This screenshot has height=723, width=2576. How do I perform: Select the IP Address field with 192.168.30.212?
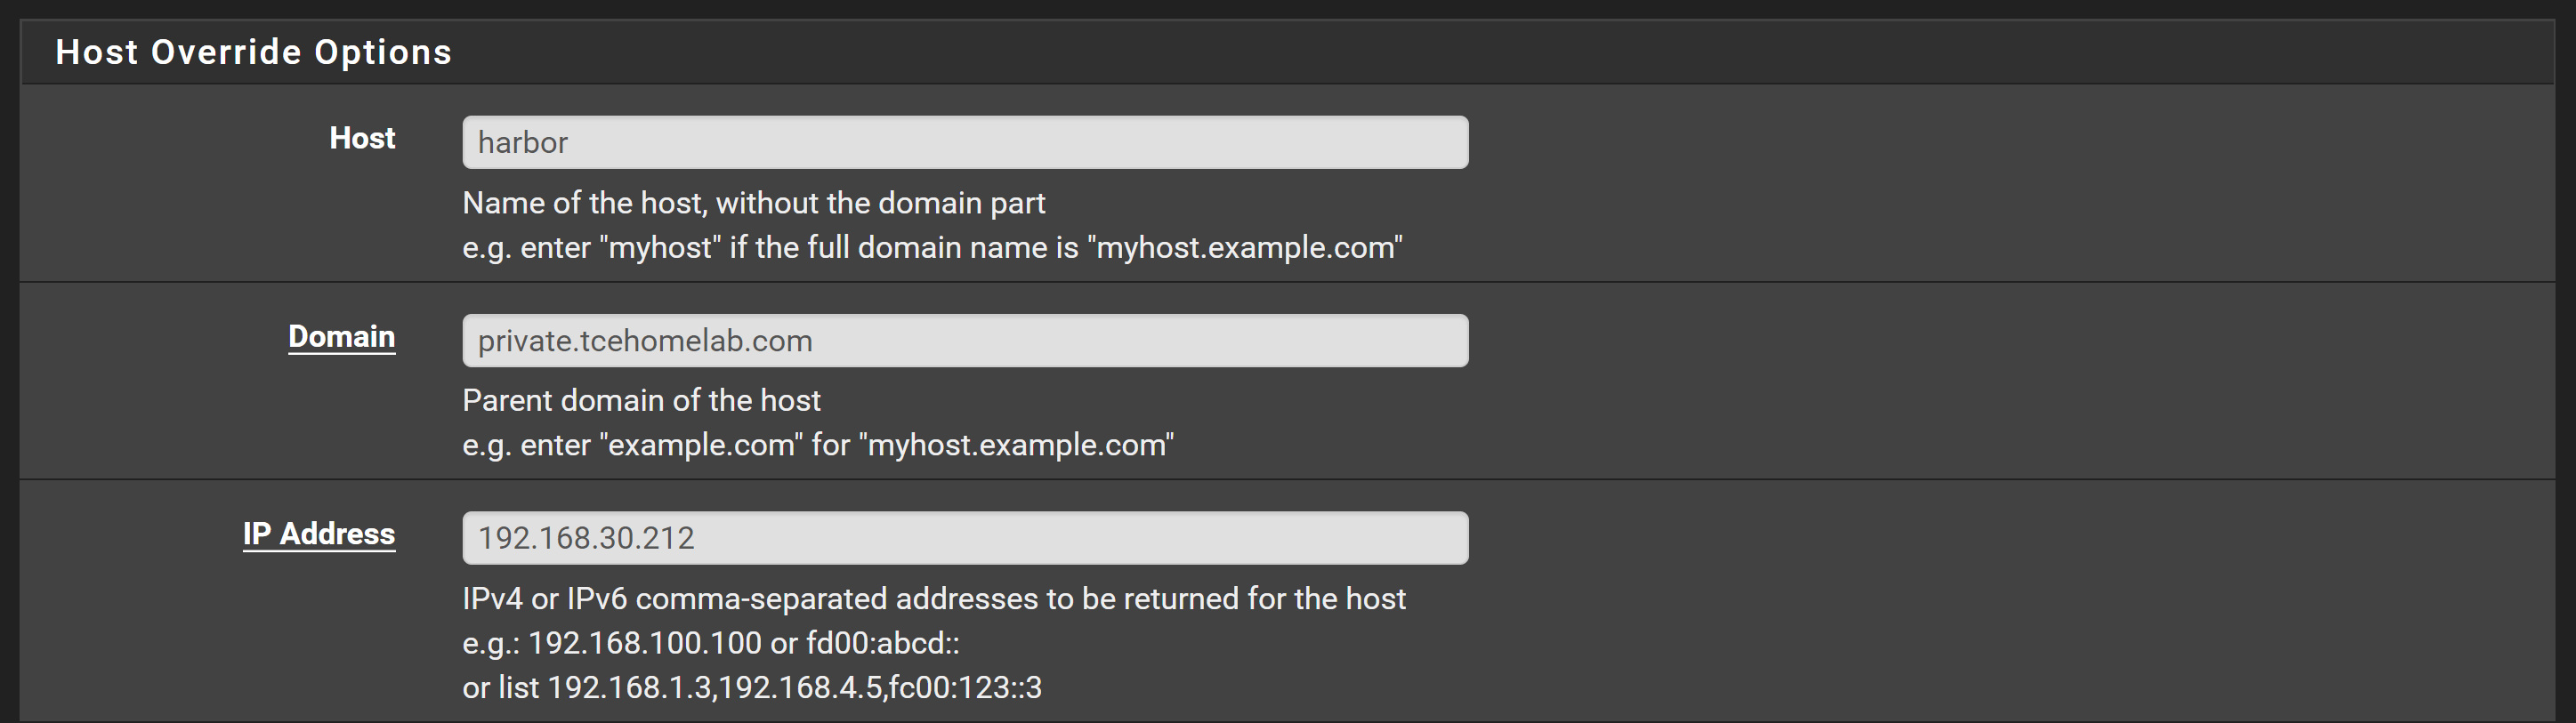pyautogui.click(x=965, y=538)
